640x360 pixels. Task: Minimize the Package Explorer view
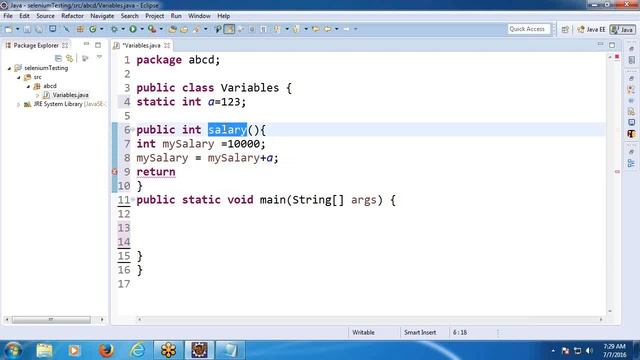(x=86, y=44)
